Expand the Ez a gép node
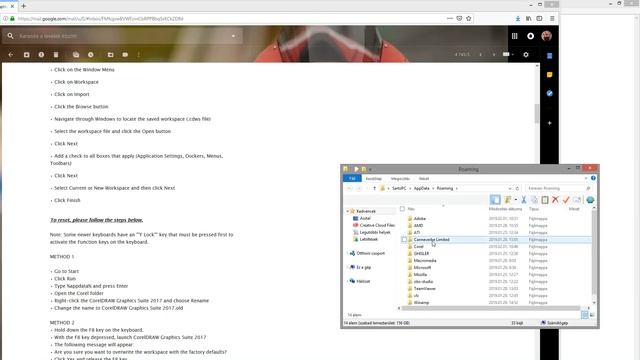Image resolution: width=640 pixels, height=360 pixels. (x=347, y=267)
